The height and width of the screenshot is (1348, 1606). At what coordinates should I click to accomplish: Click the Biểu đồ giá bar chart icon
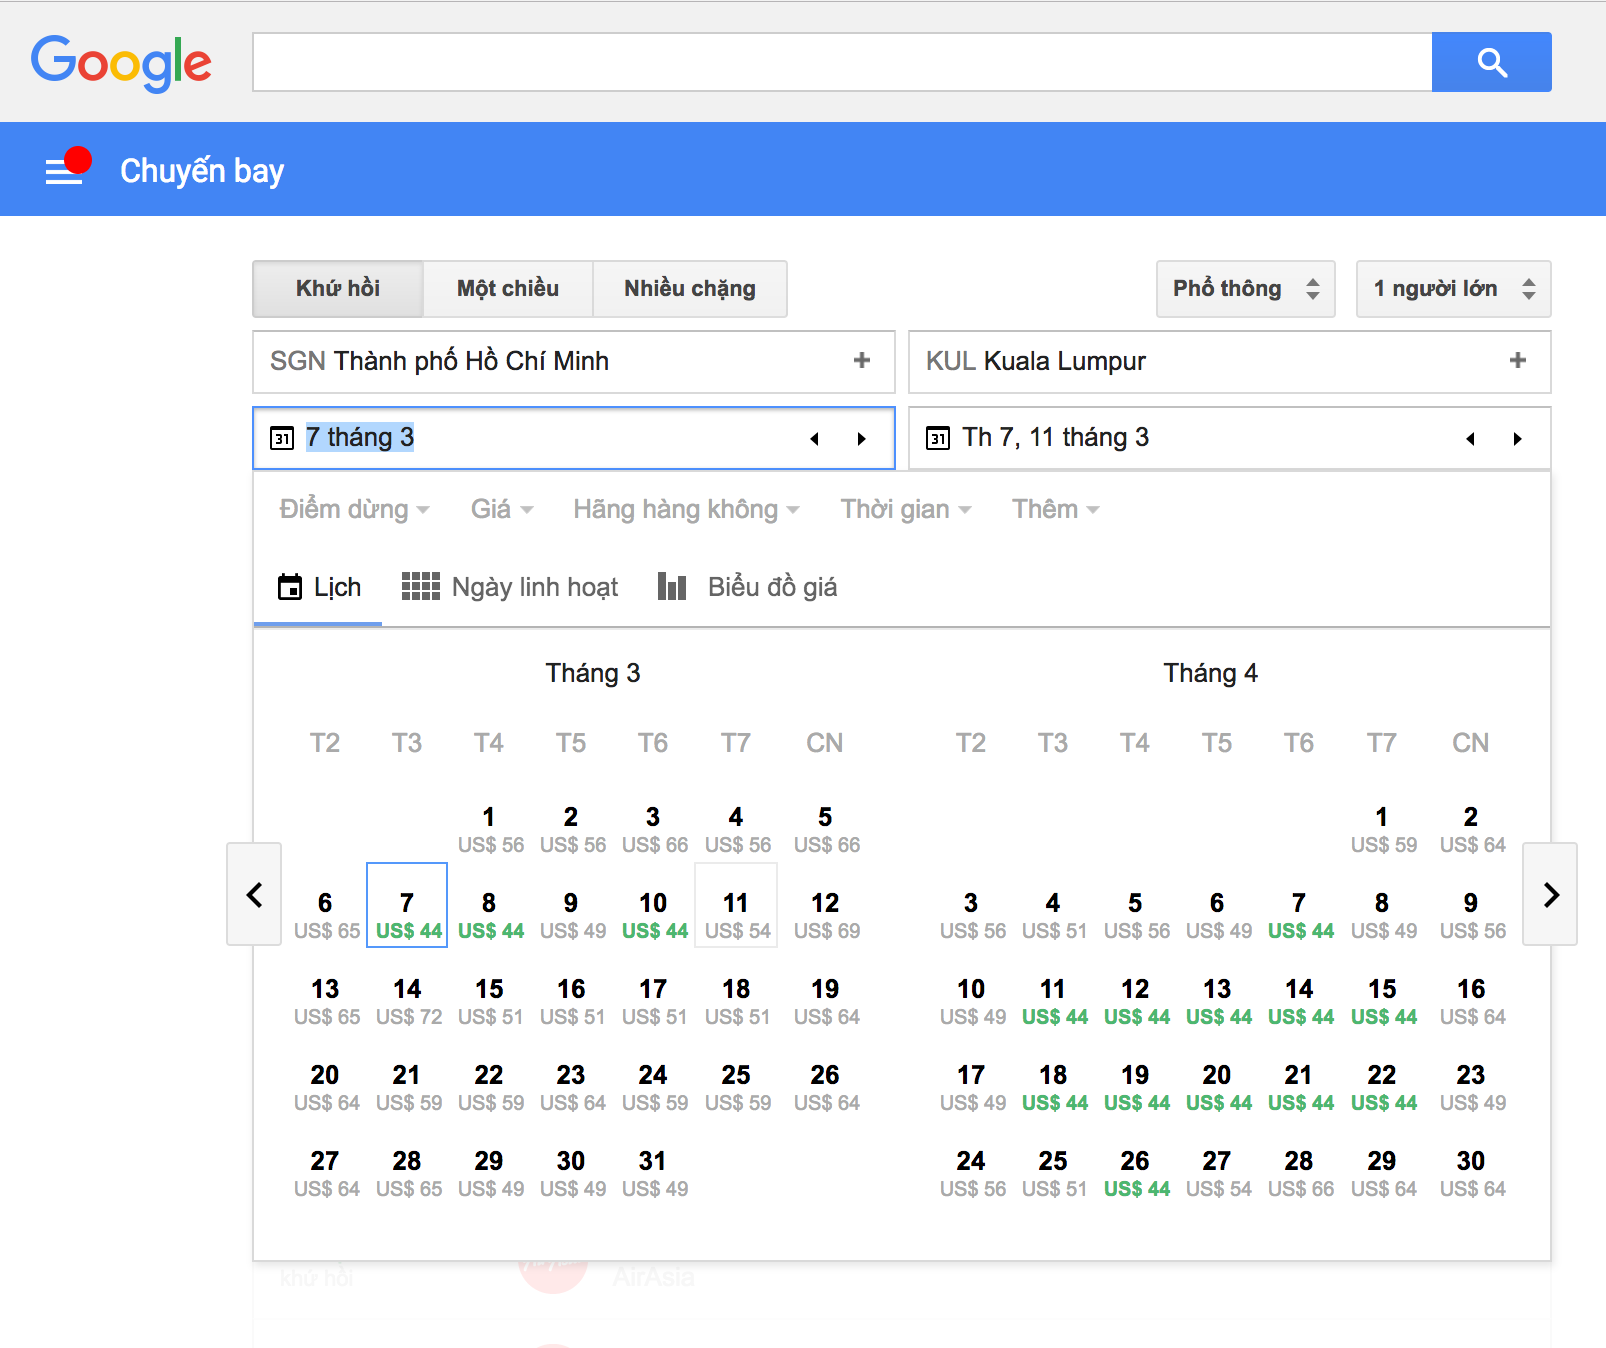click(x=672, y=586)
